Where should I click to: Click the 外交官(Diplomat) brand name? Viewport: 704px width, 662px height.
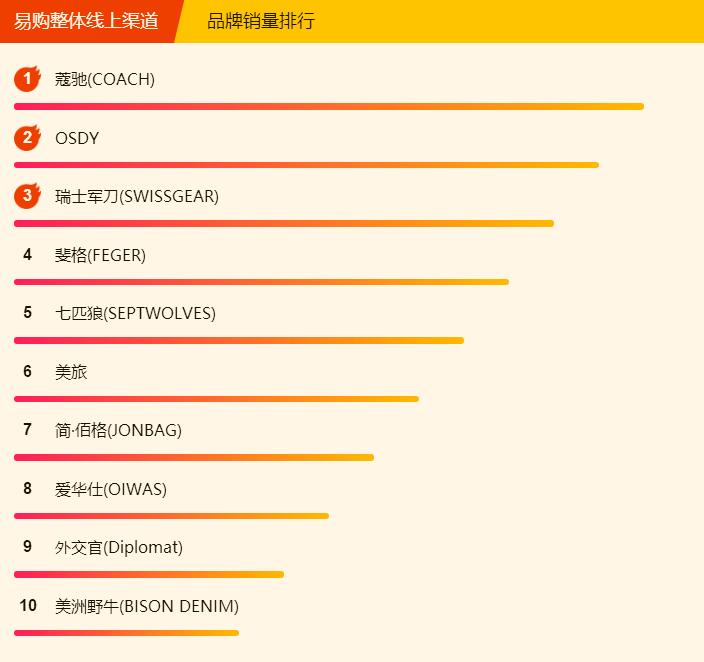coord(119,548)
